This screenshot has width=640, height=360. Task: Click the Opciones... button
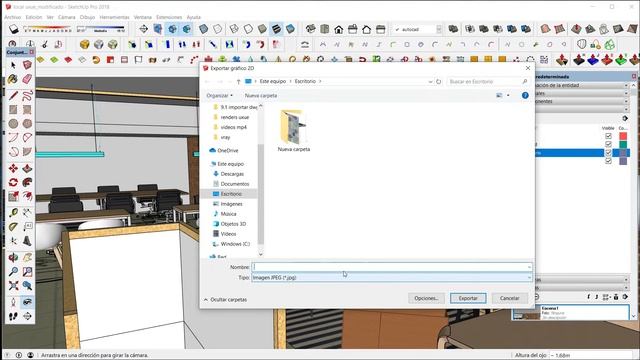[426, 298]
